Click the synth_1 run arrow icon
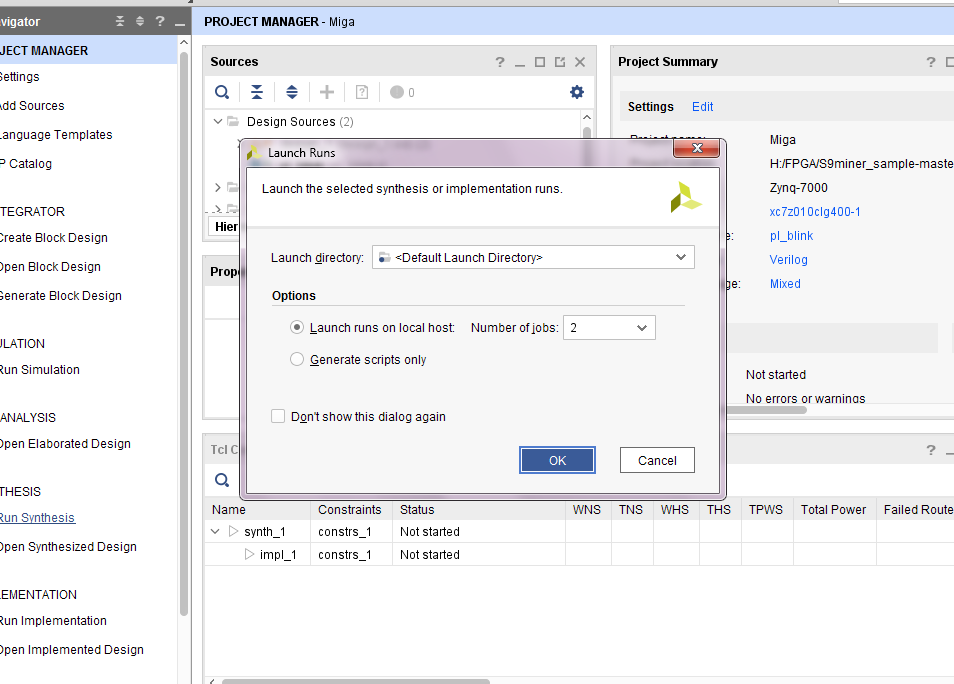The image size is (954, 684). (x=233, y=531)
